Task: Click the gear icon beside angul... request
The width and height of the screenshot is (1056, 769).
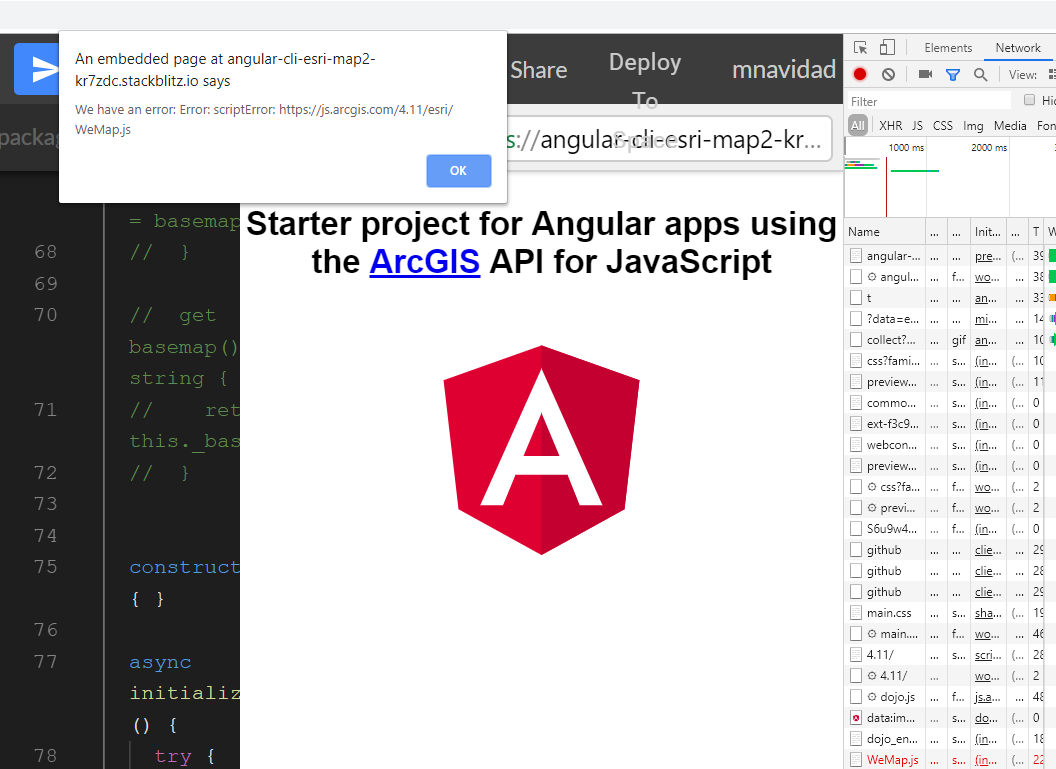Action: (872, 277)
